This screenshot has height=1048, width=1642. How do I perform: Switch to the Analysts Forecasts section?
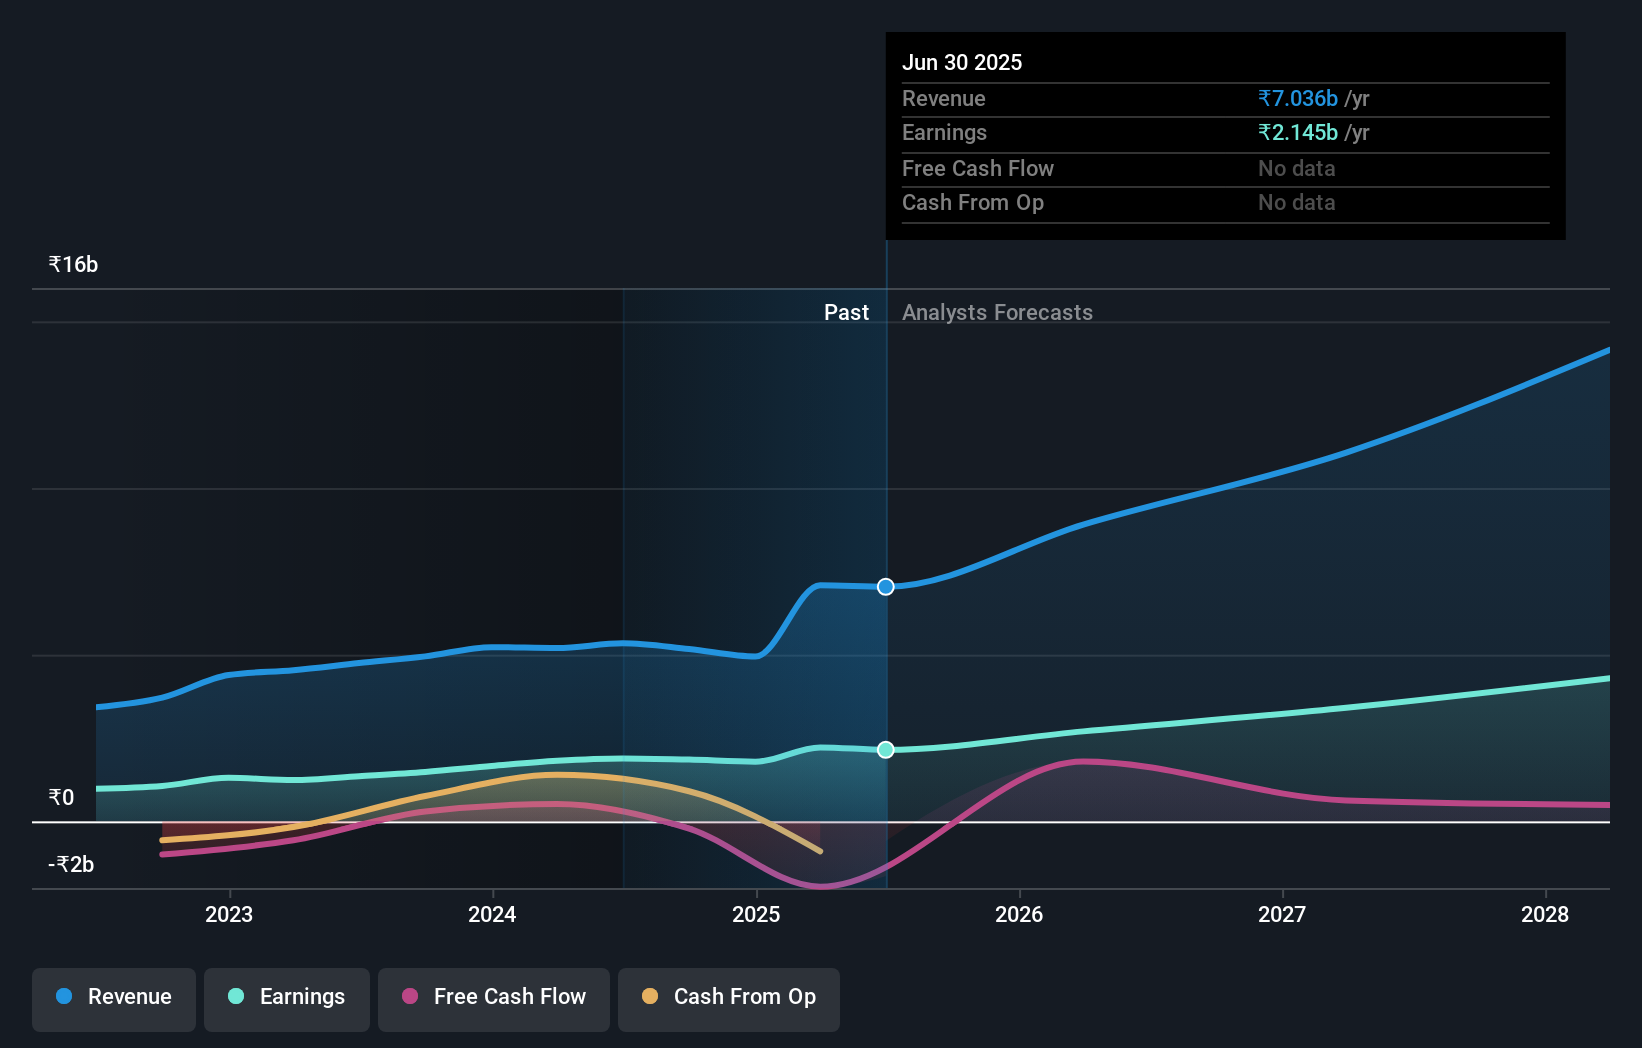[996, 312]
